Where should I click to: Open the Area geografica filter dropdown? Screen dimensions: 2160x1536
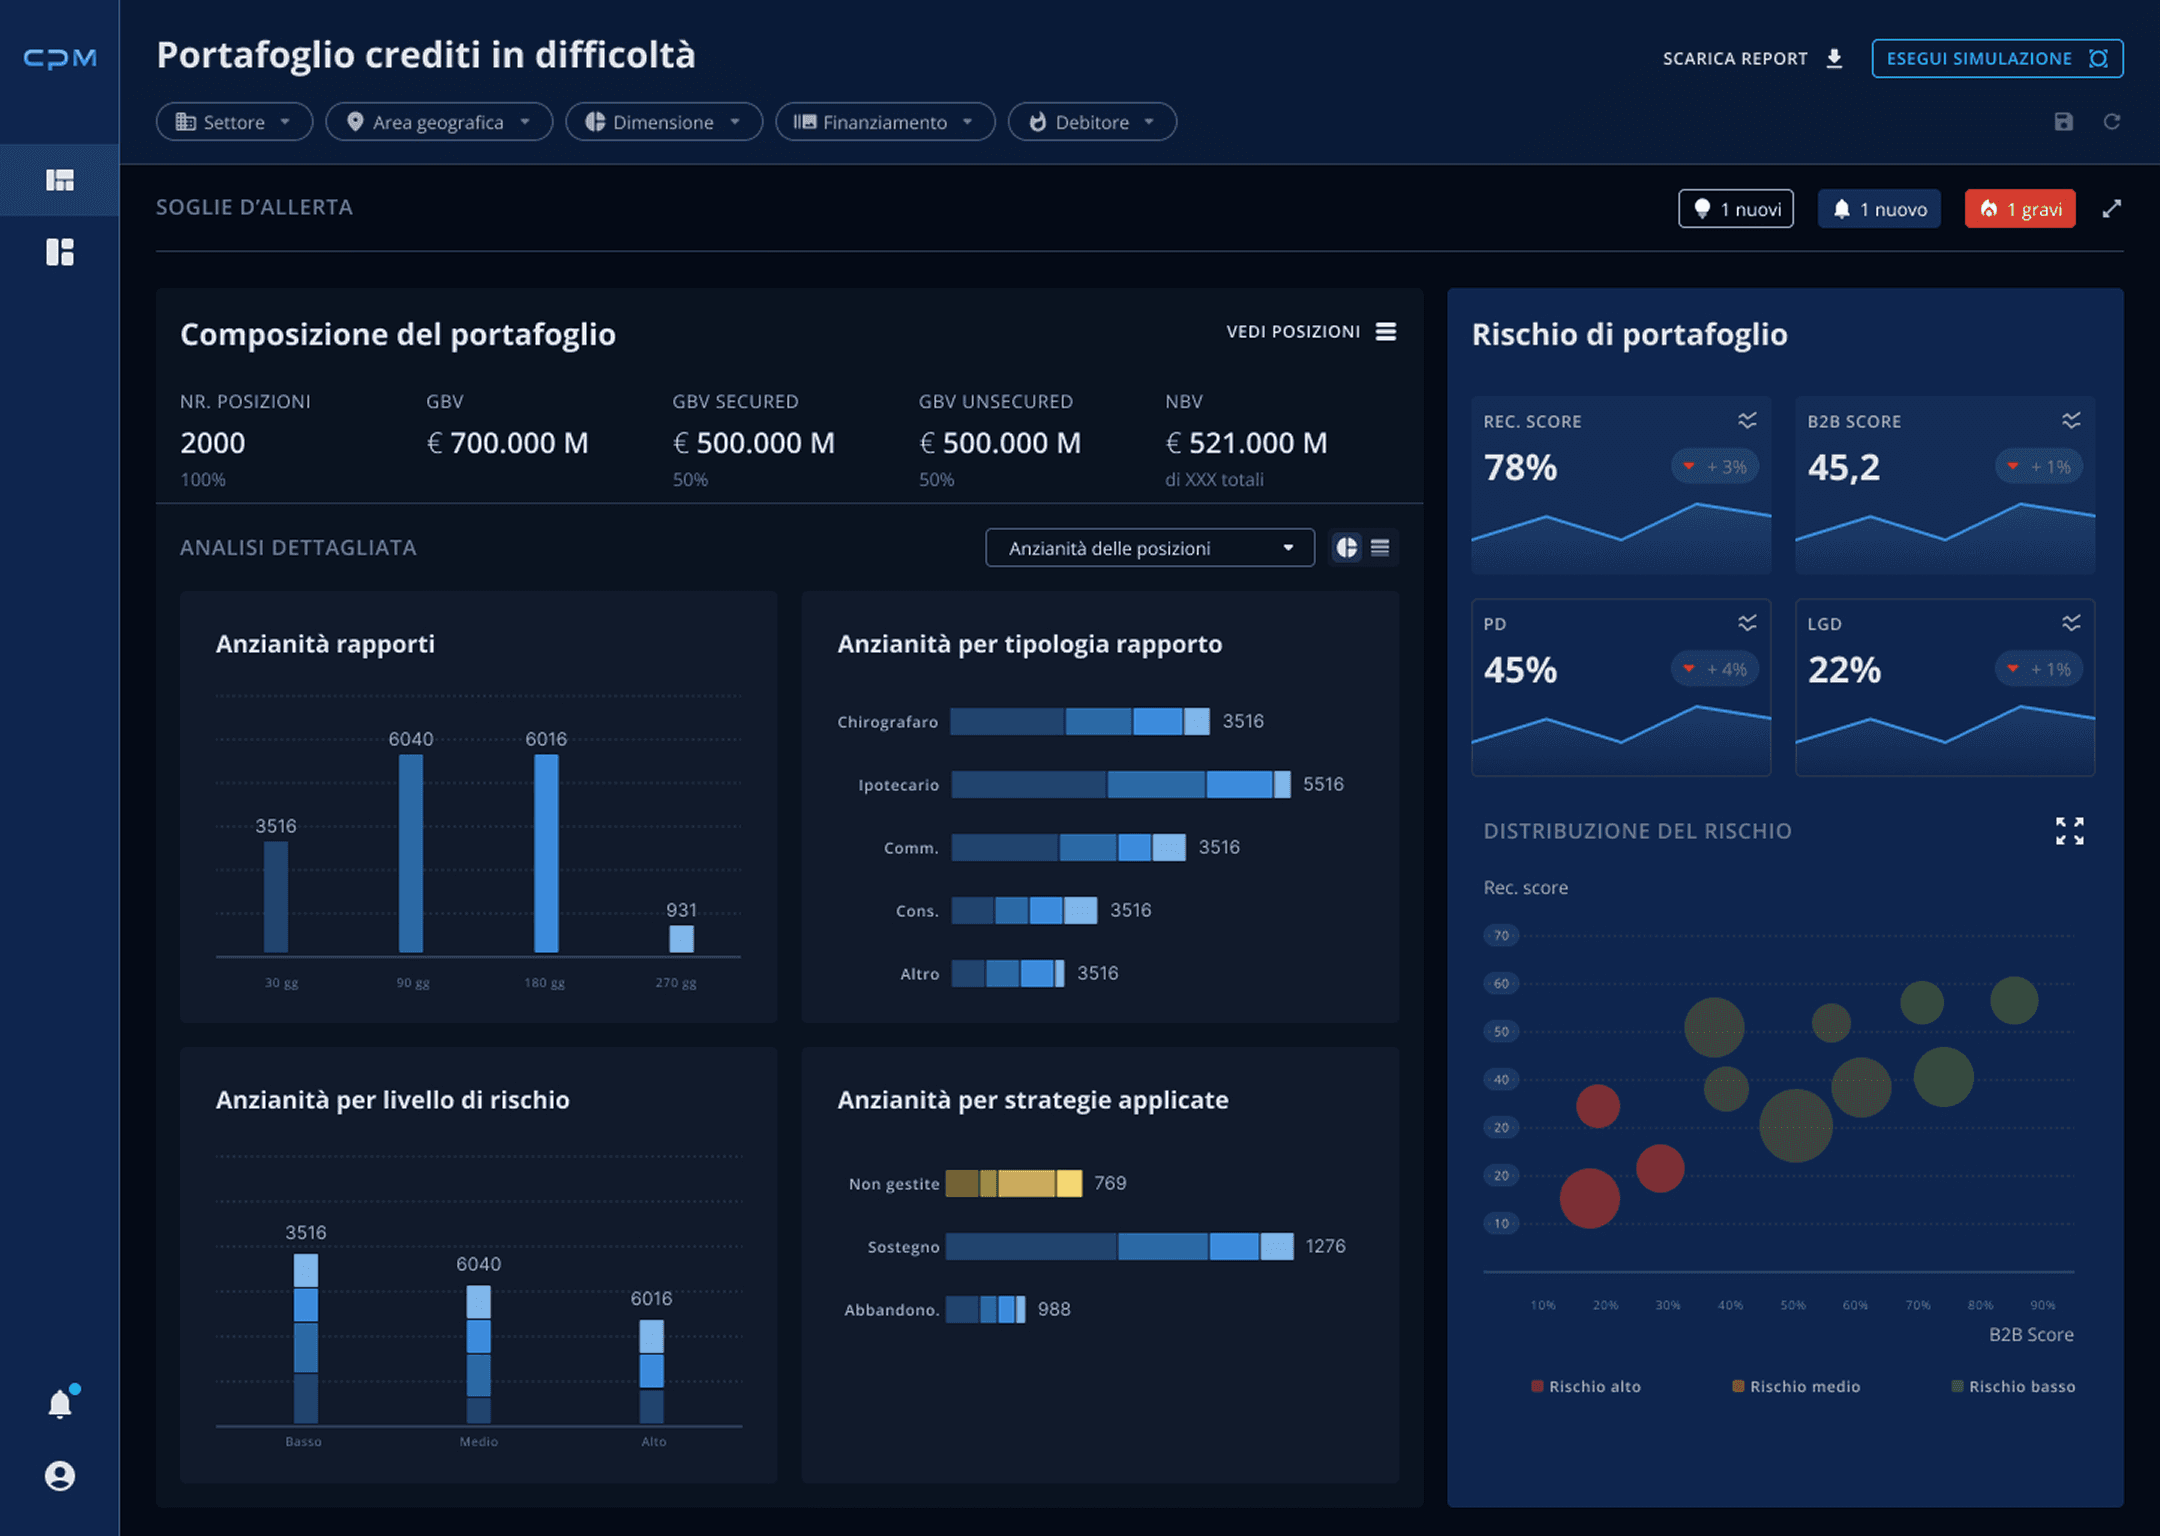(x=438, y=122)
